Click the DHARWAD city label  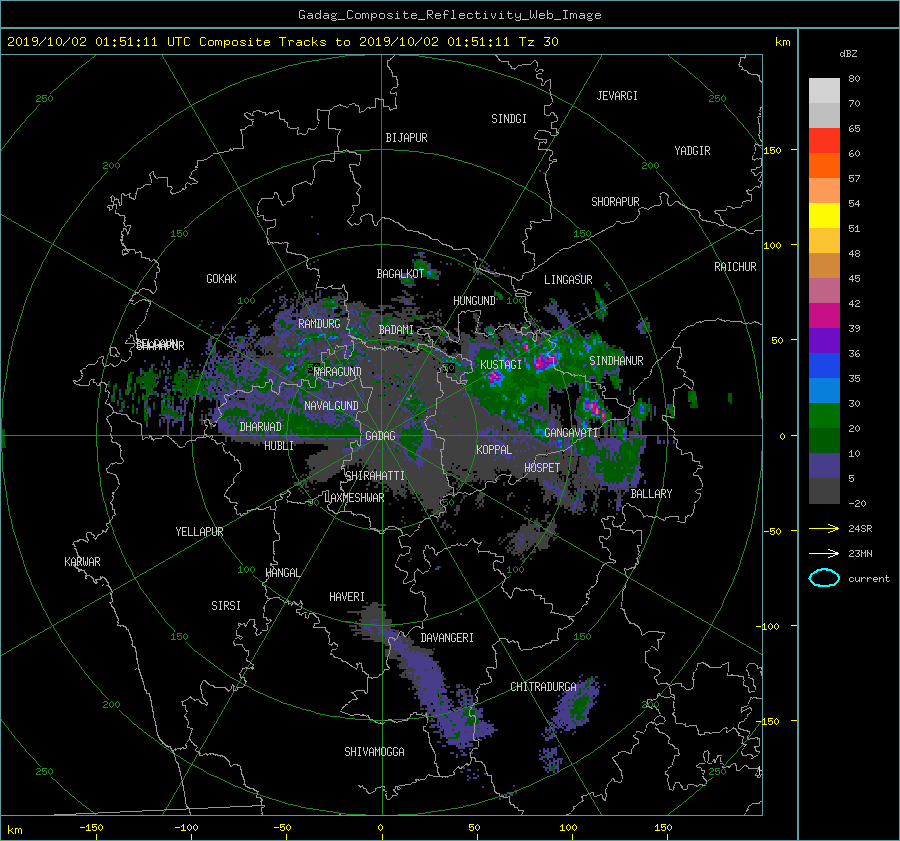coord(261,427)
